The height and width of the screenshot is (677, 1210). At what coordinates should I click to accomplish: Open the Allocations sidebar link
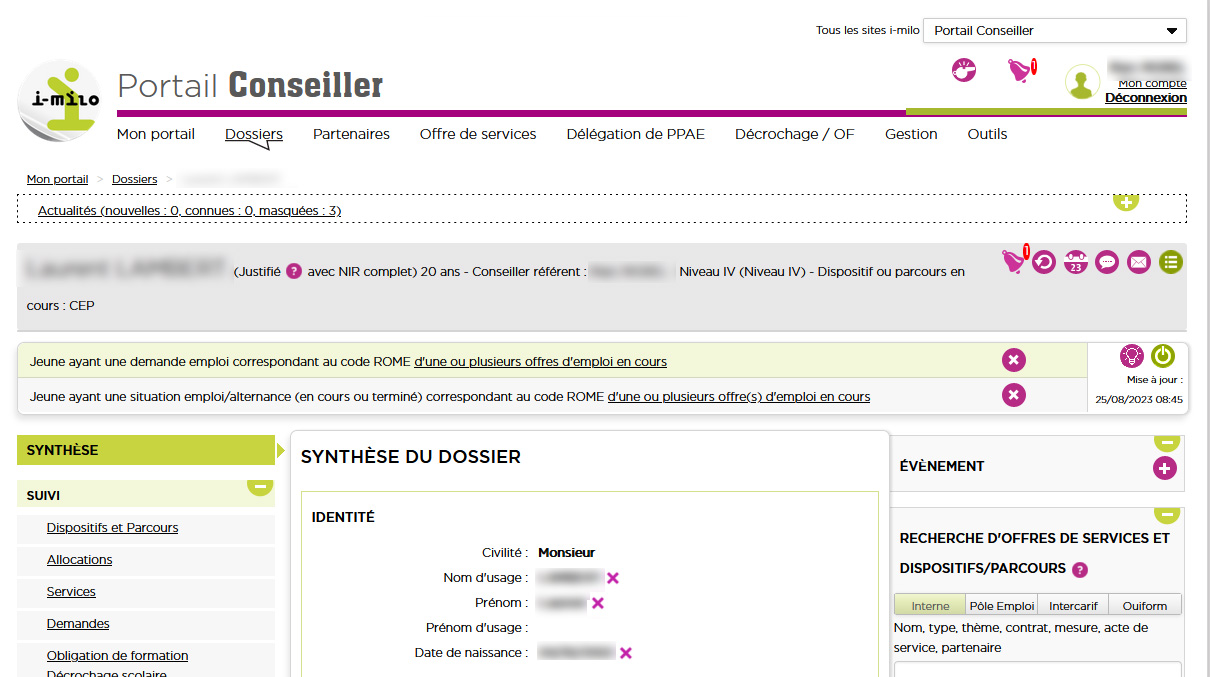pos(80,560)
